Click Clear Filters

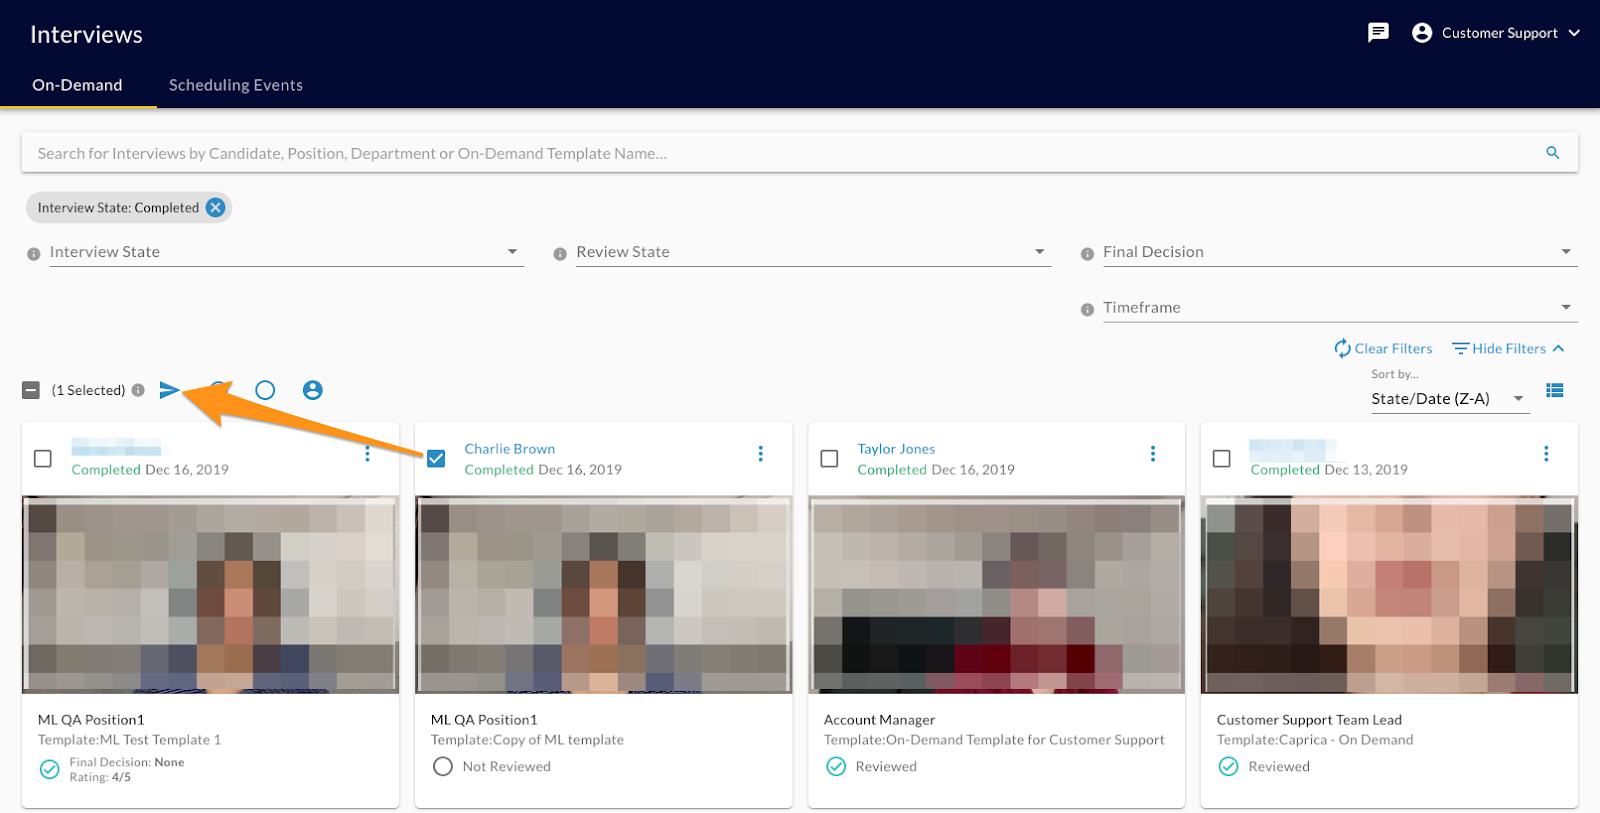pyautogui.click(x=1383, y=348)
